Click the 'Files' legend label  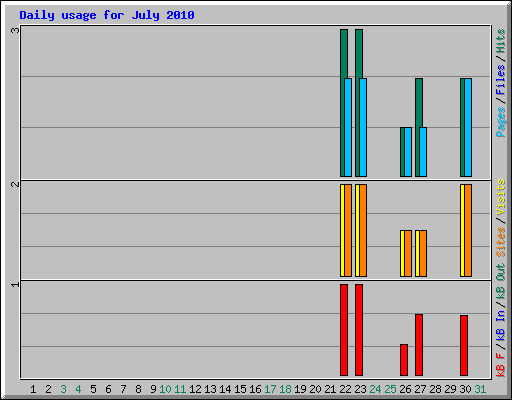(500, 80)
